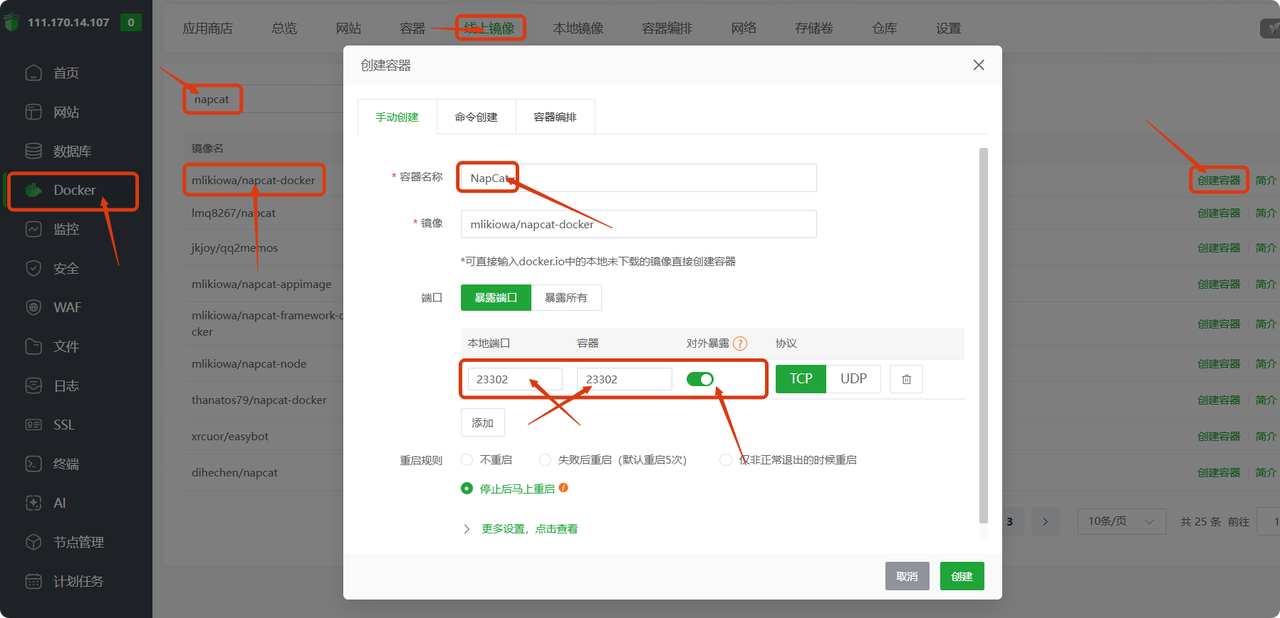Switch to 手动创建 tab
The image size is (1280, 618).
click(x=397, y=117)
